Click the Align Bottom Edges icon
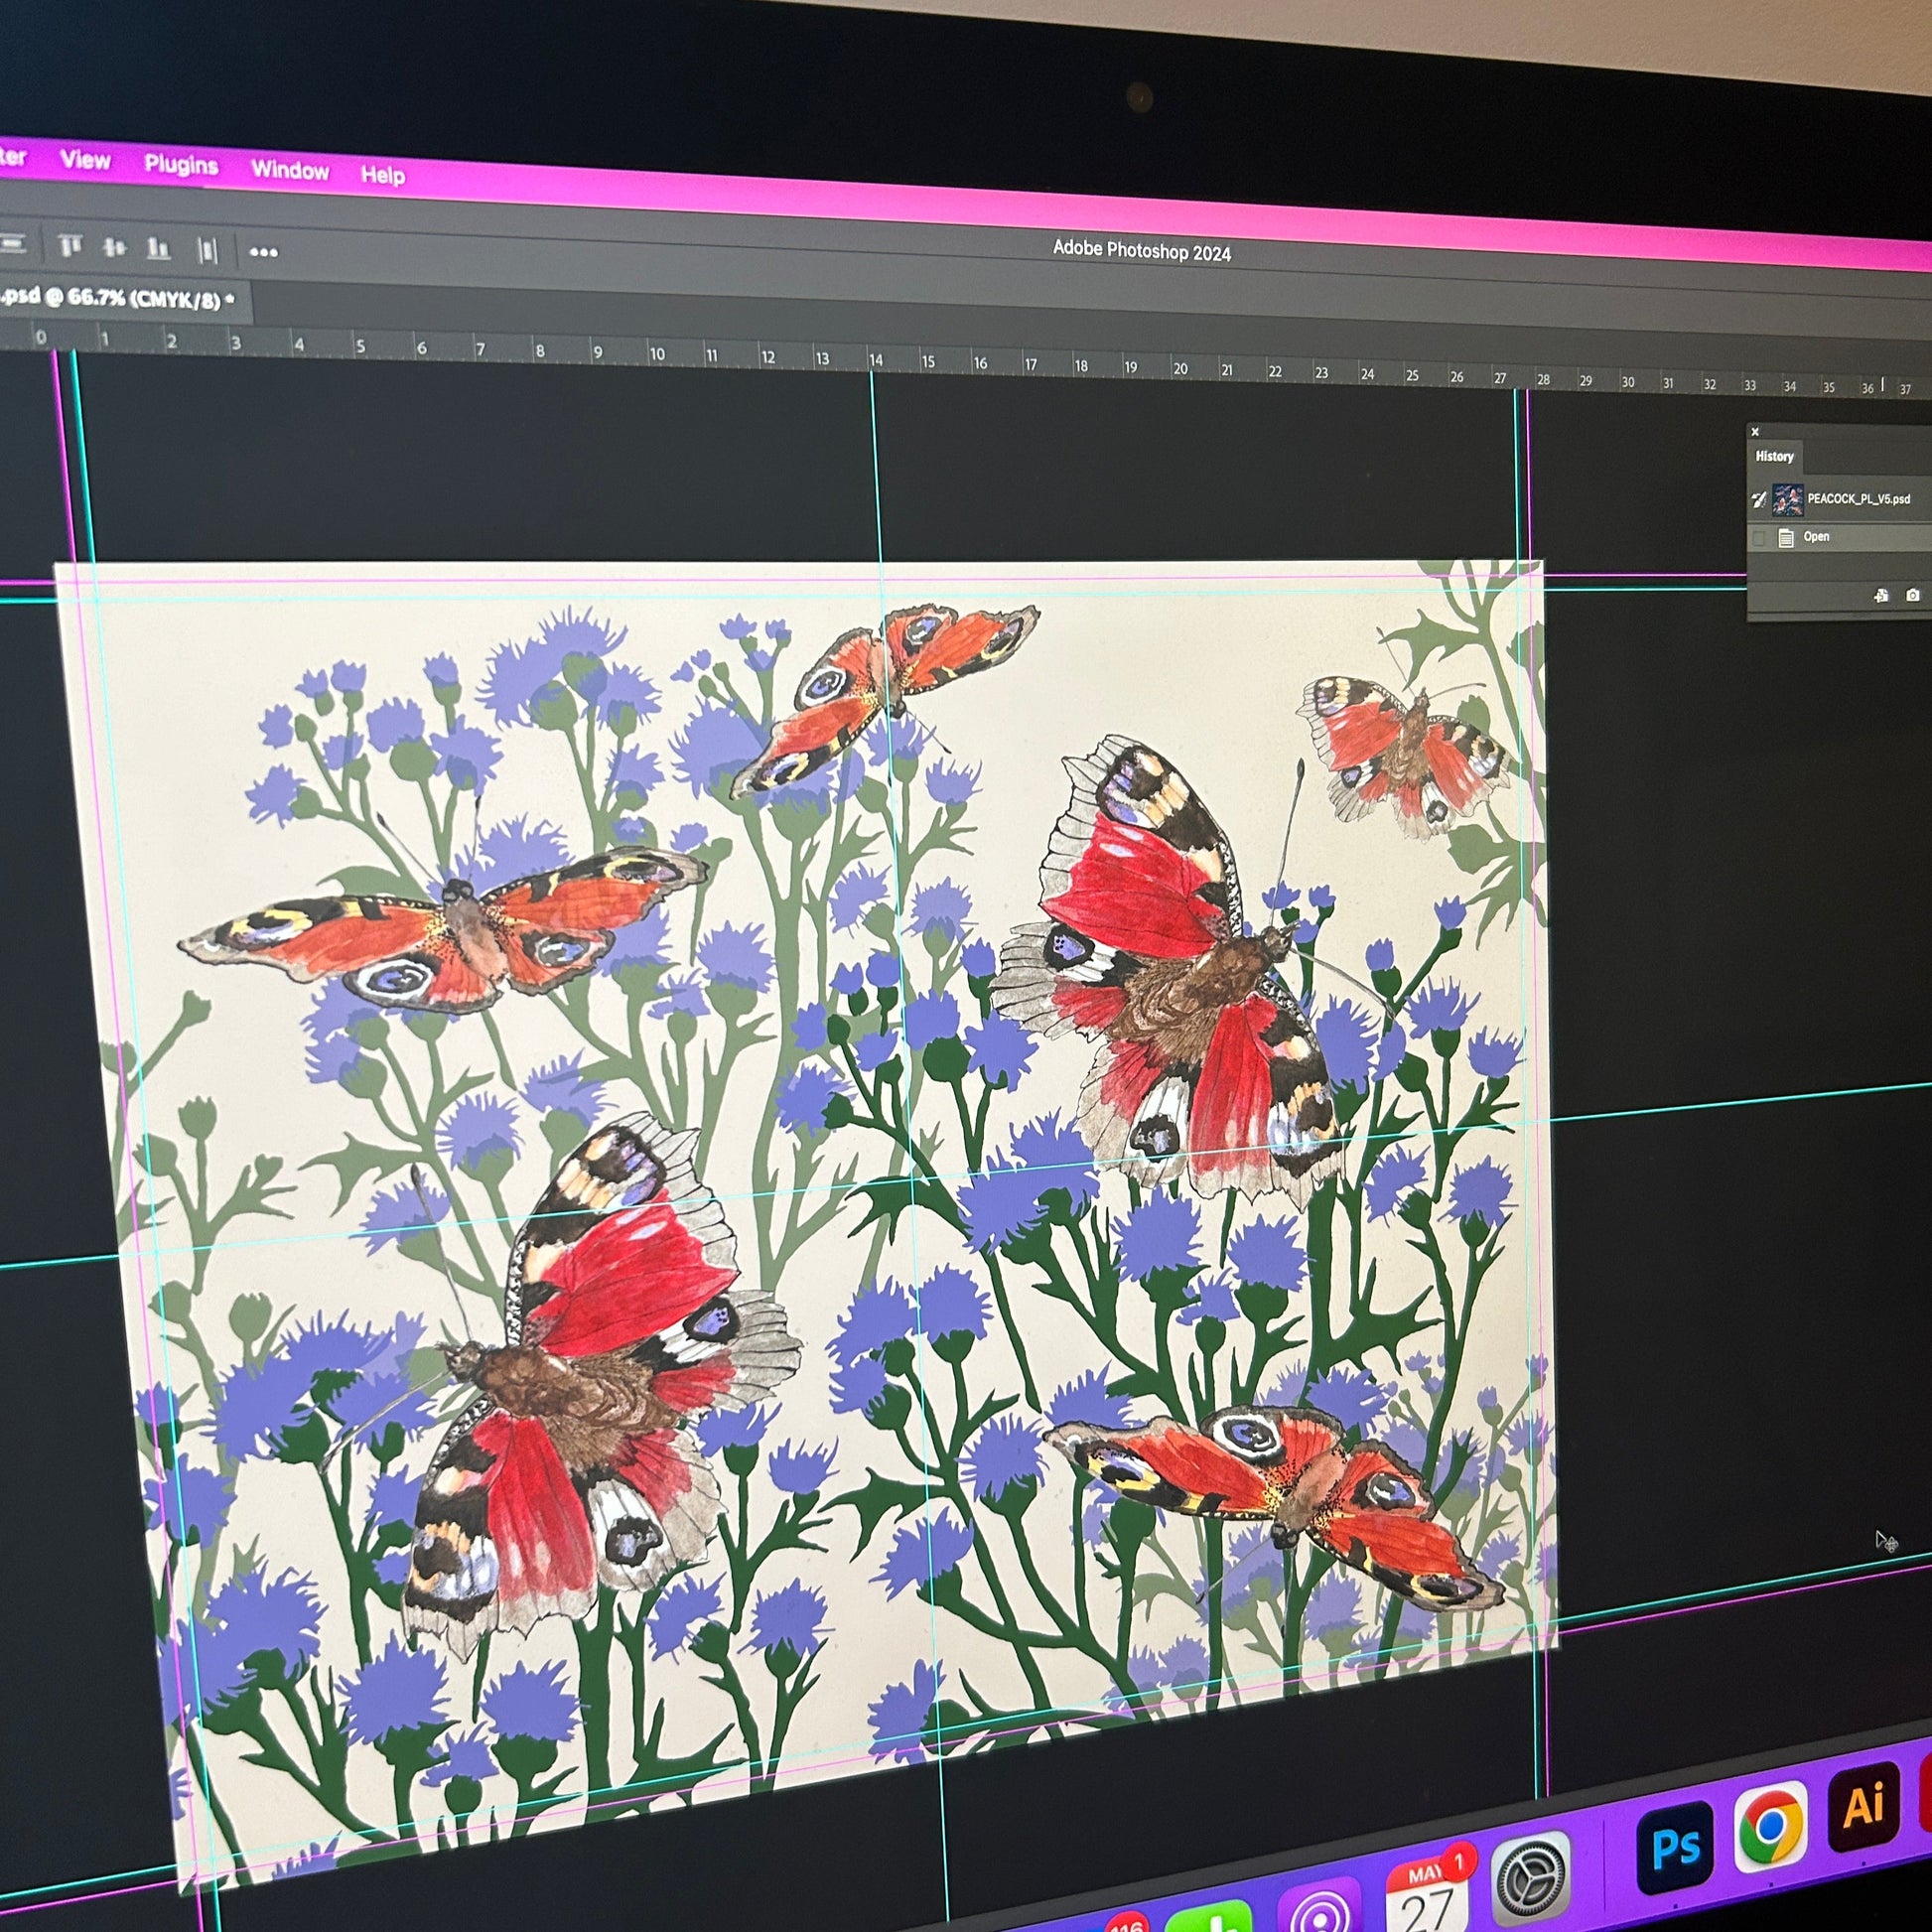The height and width of the screenshot is (1932, 1932). (x=158, y=248)
